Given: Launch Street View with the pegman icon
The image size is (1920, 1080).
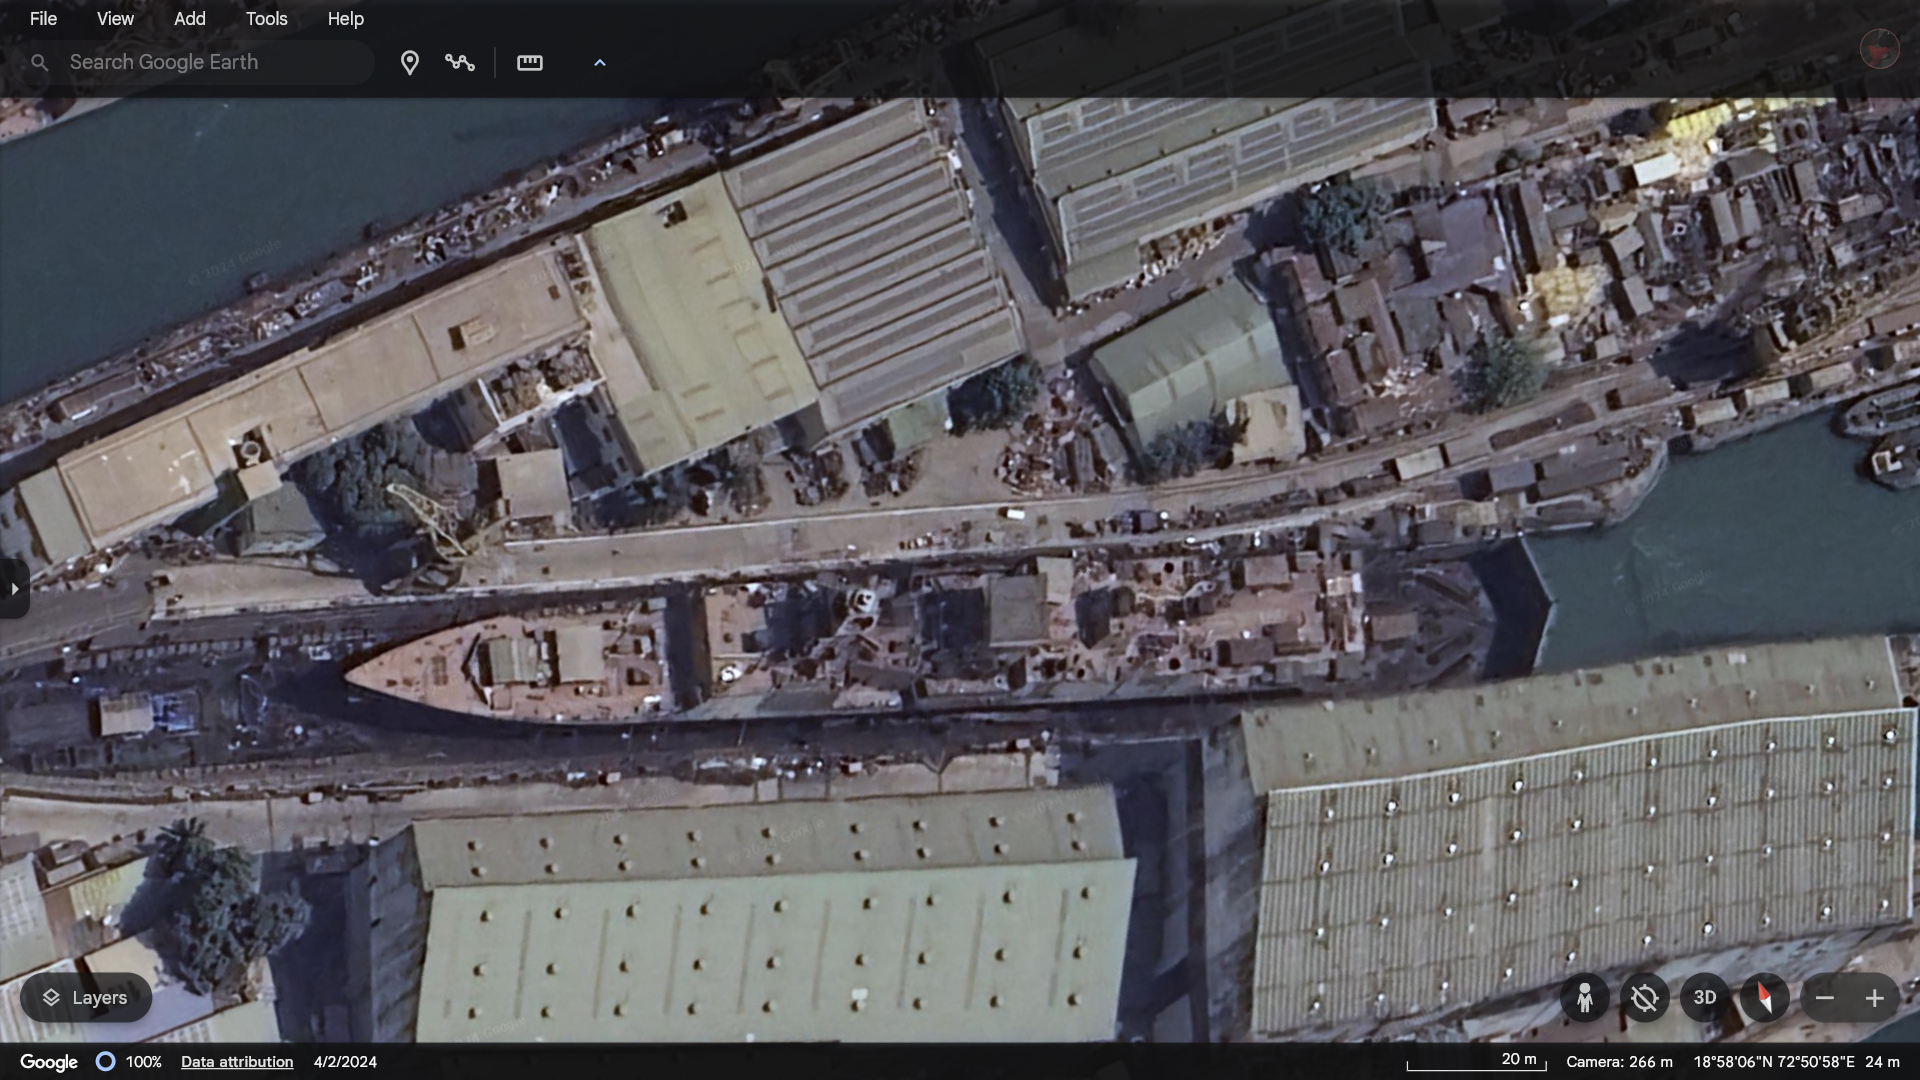Looking at the screenshot, I should coord(1584,998).
